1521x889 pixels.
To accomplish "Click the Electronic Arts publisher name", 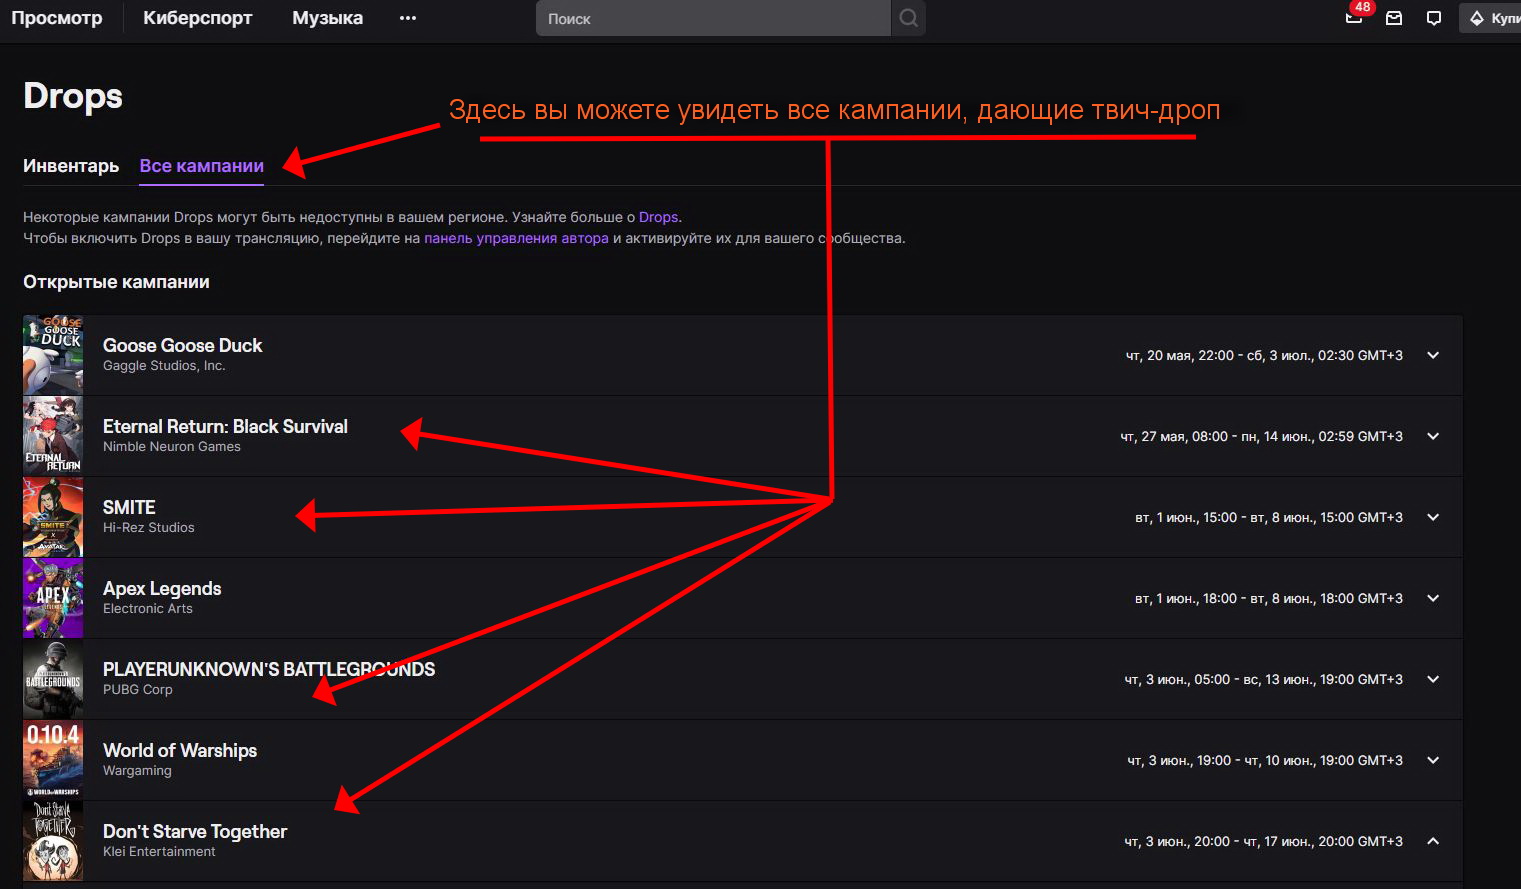I will coord(148,609).
